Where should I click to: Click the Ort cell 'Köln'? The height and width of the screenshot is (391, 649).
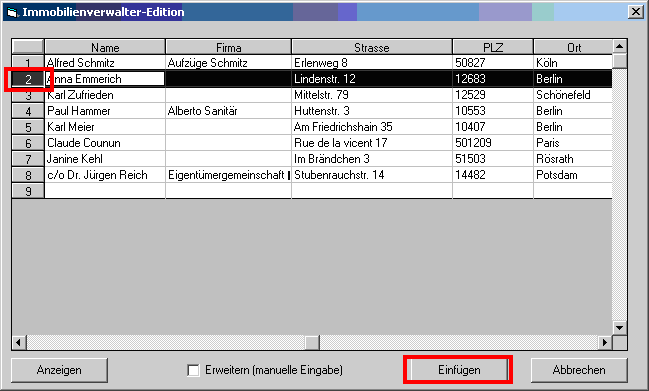[x=573, y=63]
